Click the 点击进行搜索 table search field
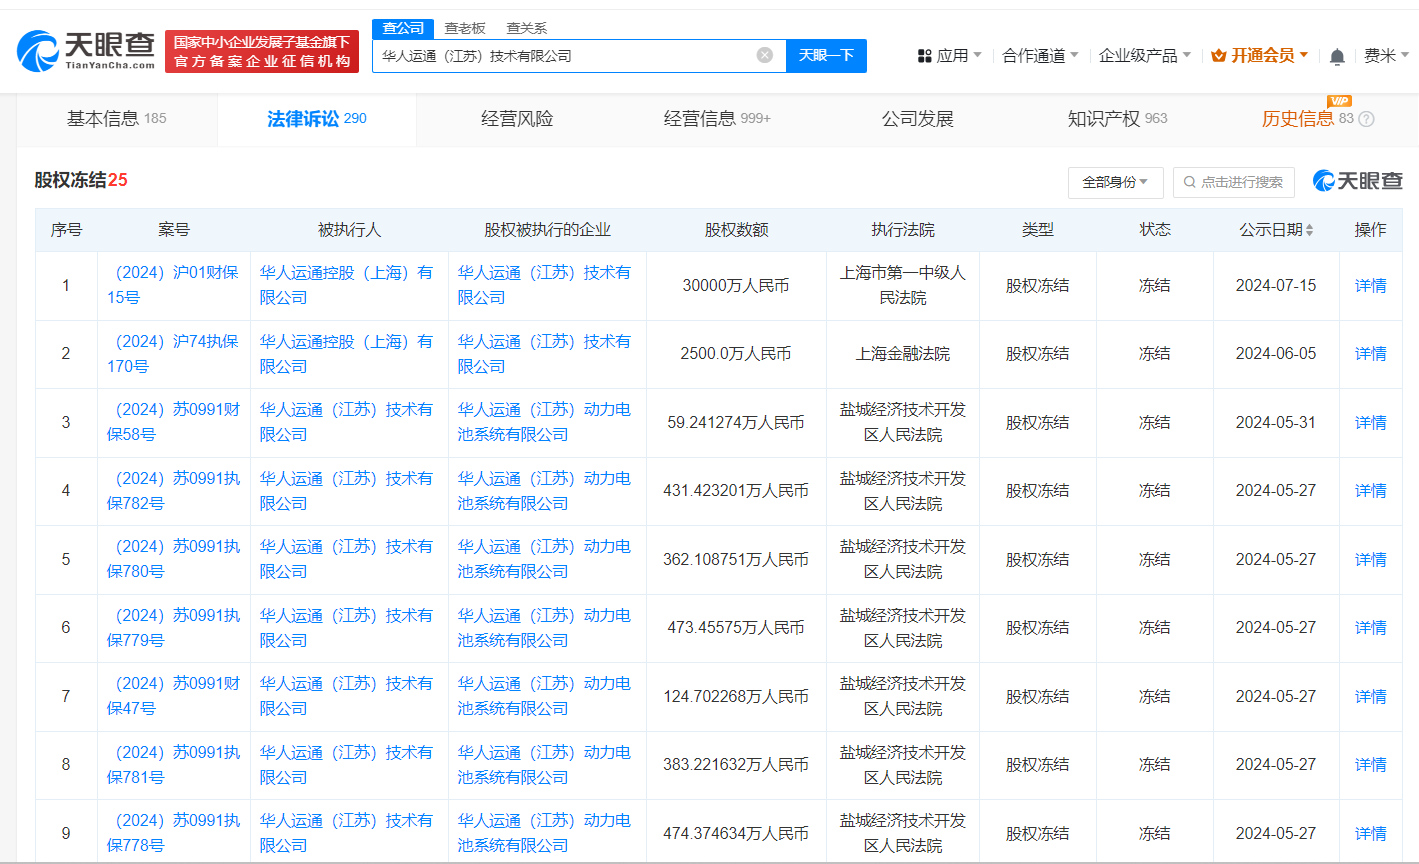 click(1233, 182)
